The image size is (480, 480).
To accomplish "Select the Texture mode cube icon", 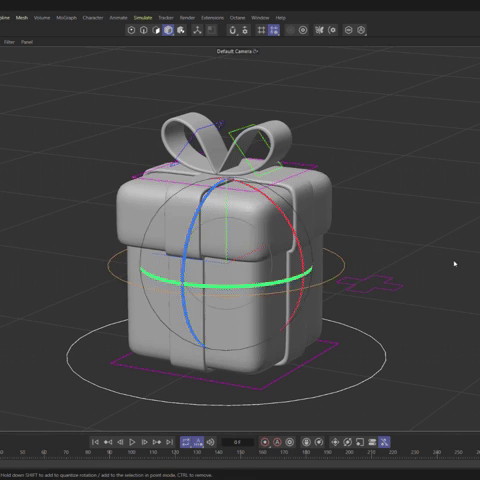I will coord(181,30).
